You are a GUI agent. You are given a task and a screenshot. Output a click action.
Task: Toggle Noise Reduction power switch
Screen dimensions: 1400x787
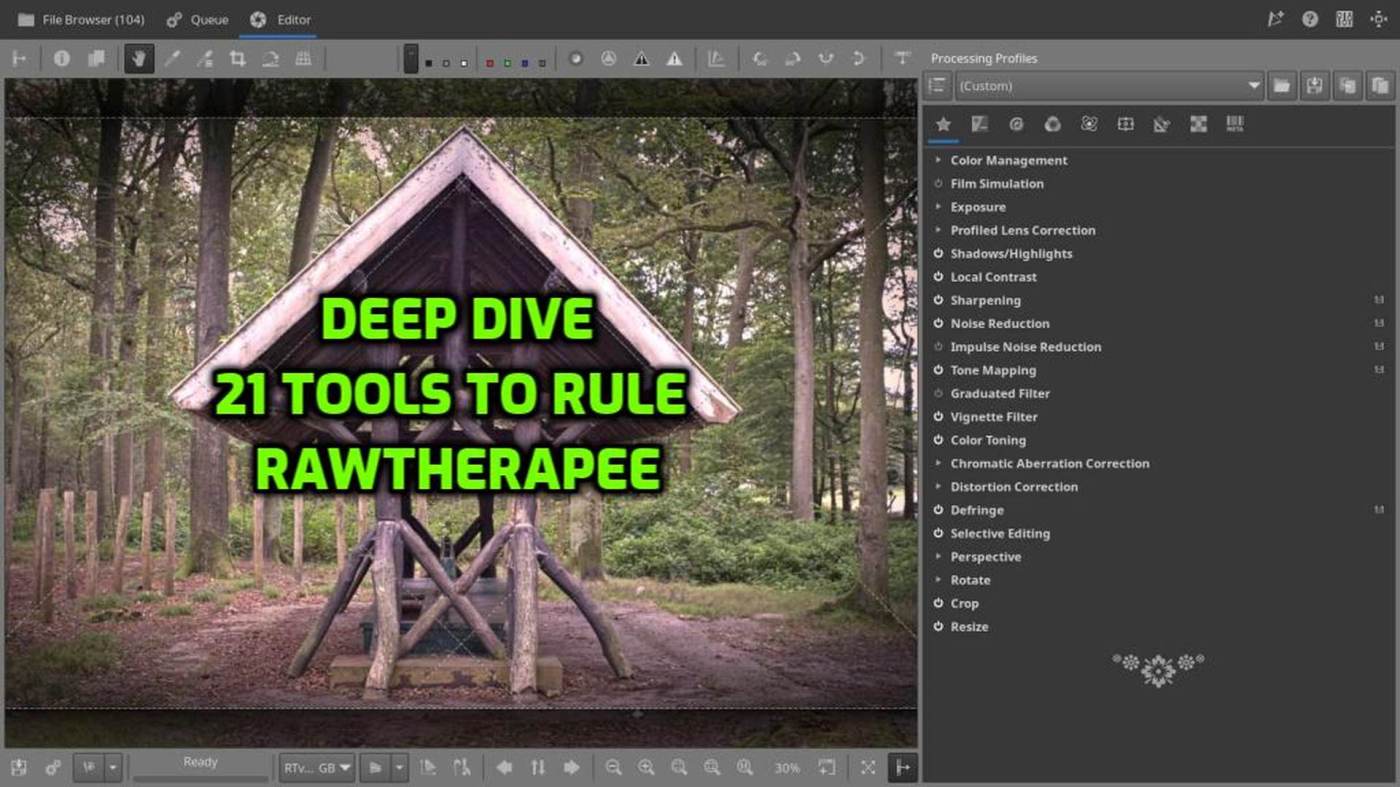(x=938, y=324)
